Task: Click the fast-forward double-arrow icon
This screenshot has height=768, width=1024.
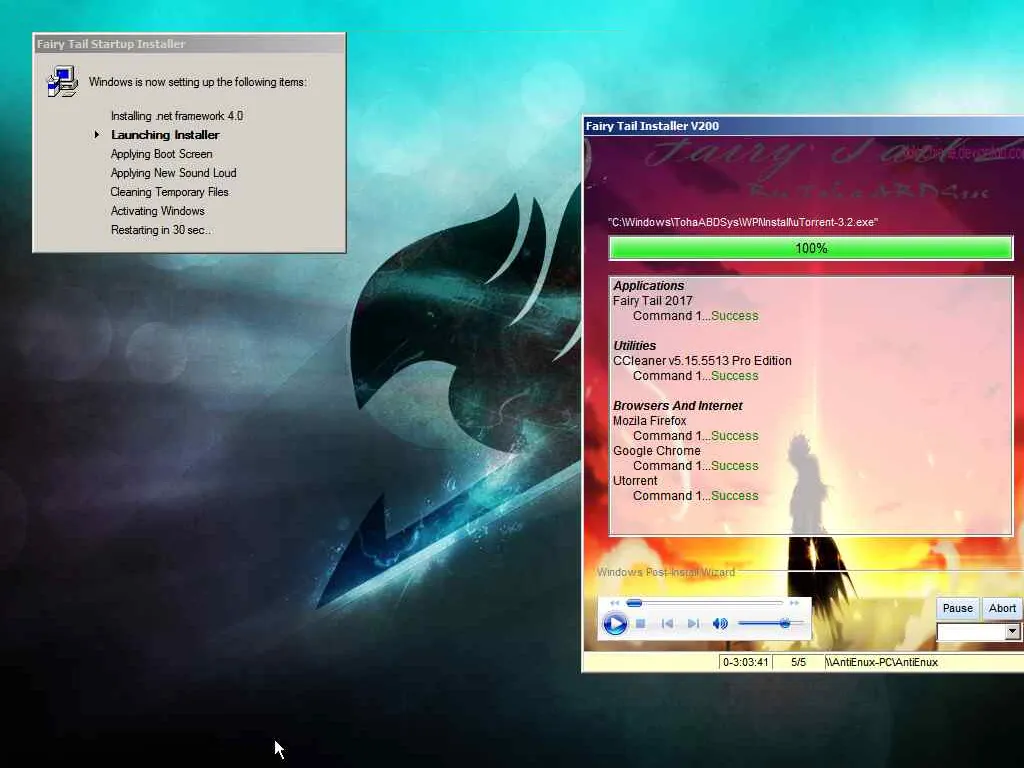Action: click(x=794, y=603)
